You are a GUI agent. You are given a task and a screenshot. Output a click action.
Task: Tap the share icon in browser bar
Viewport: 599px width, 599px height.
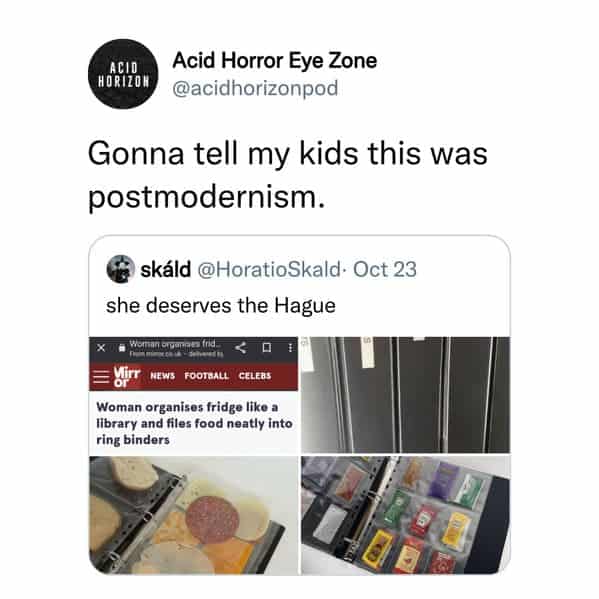tap(240, 347)
